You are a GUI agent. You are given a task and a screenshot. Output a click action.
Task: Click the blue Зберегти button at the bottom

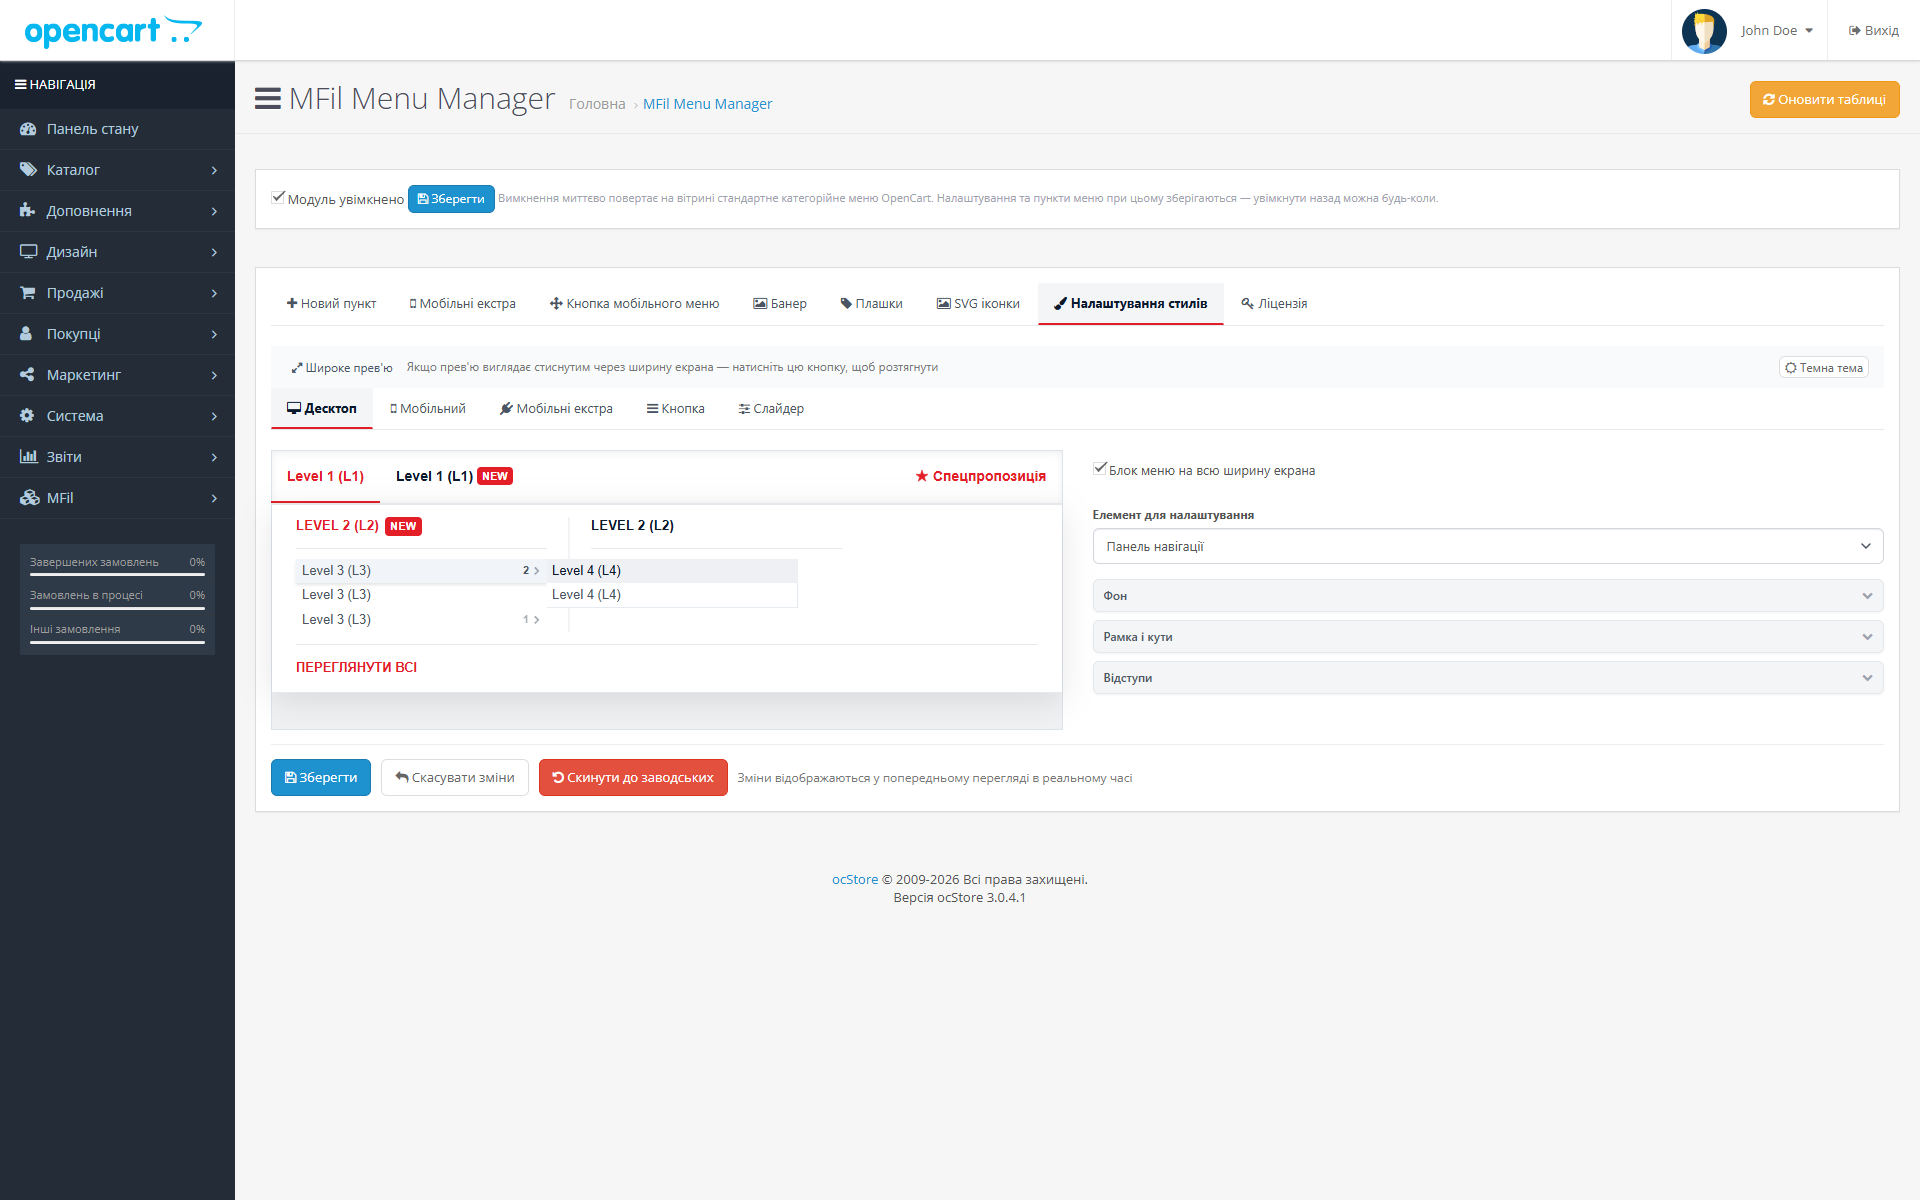pyautogui.click(x=320, y=778)
